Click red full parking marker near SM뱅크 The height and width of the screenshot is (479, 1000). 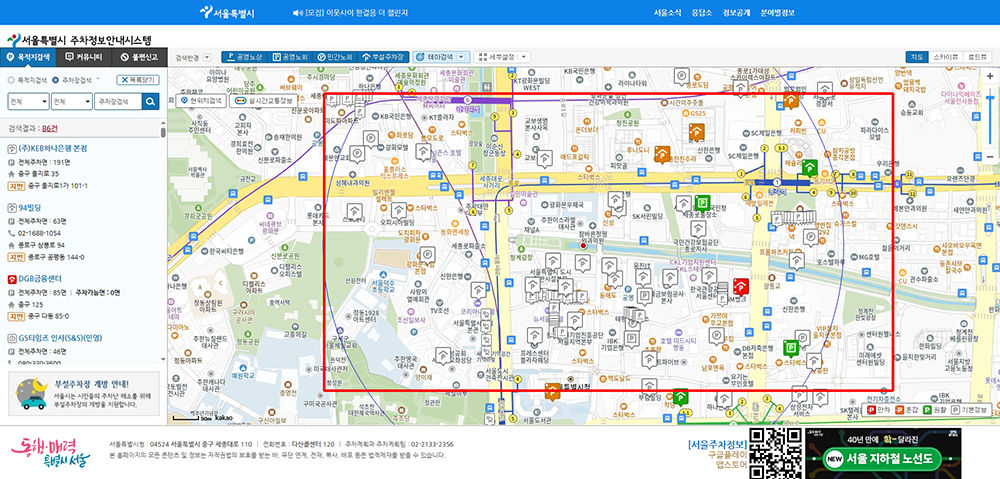point(741,286)
